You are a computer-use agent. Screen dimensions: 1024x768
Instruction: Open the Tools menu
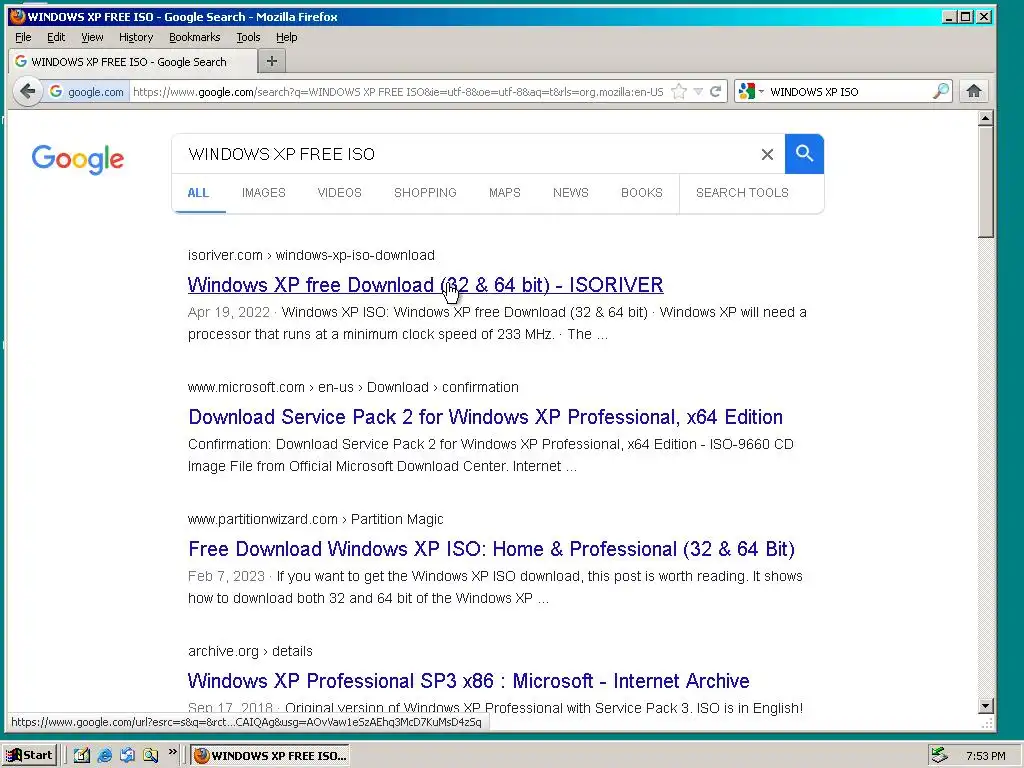248,37
